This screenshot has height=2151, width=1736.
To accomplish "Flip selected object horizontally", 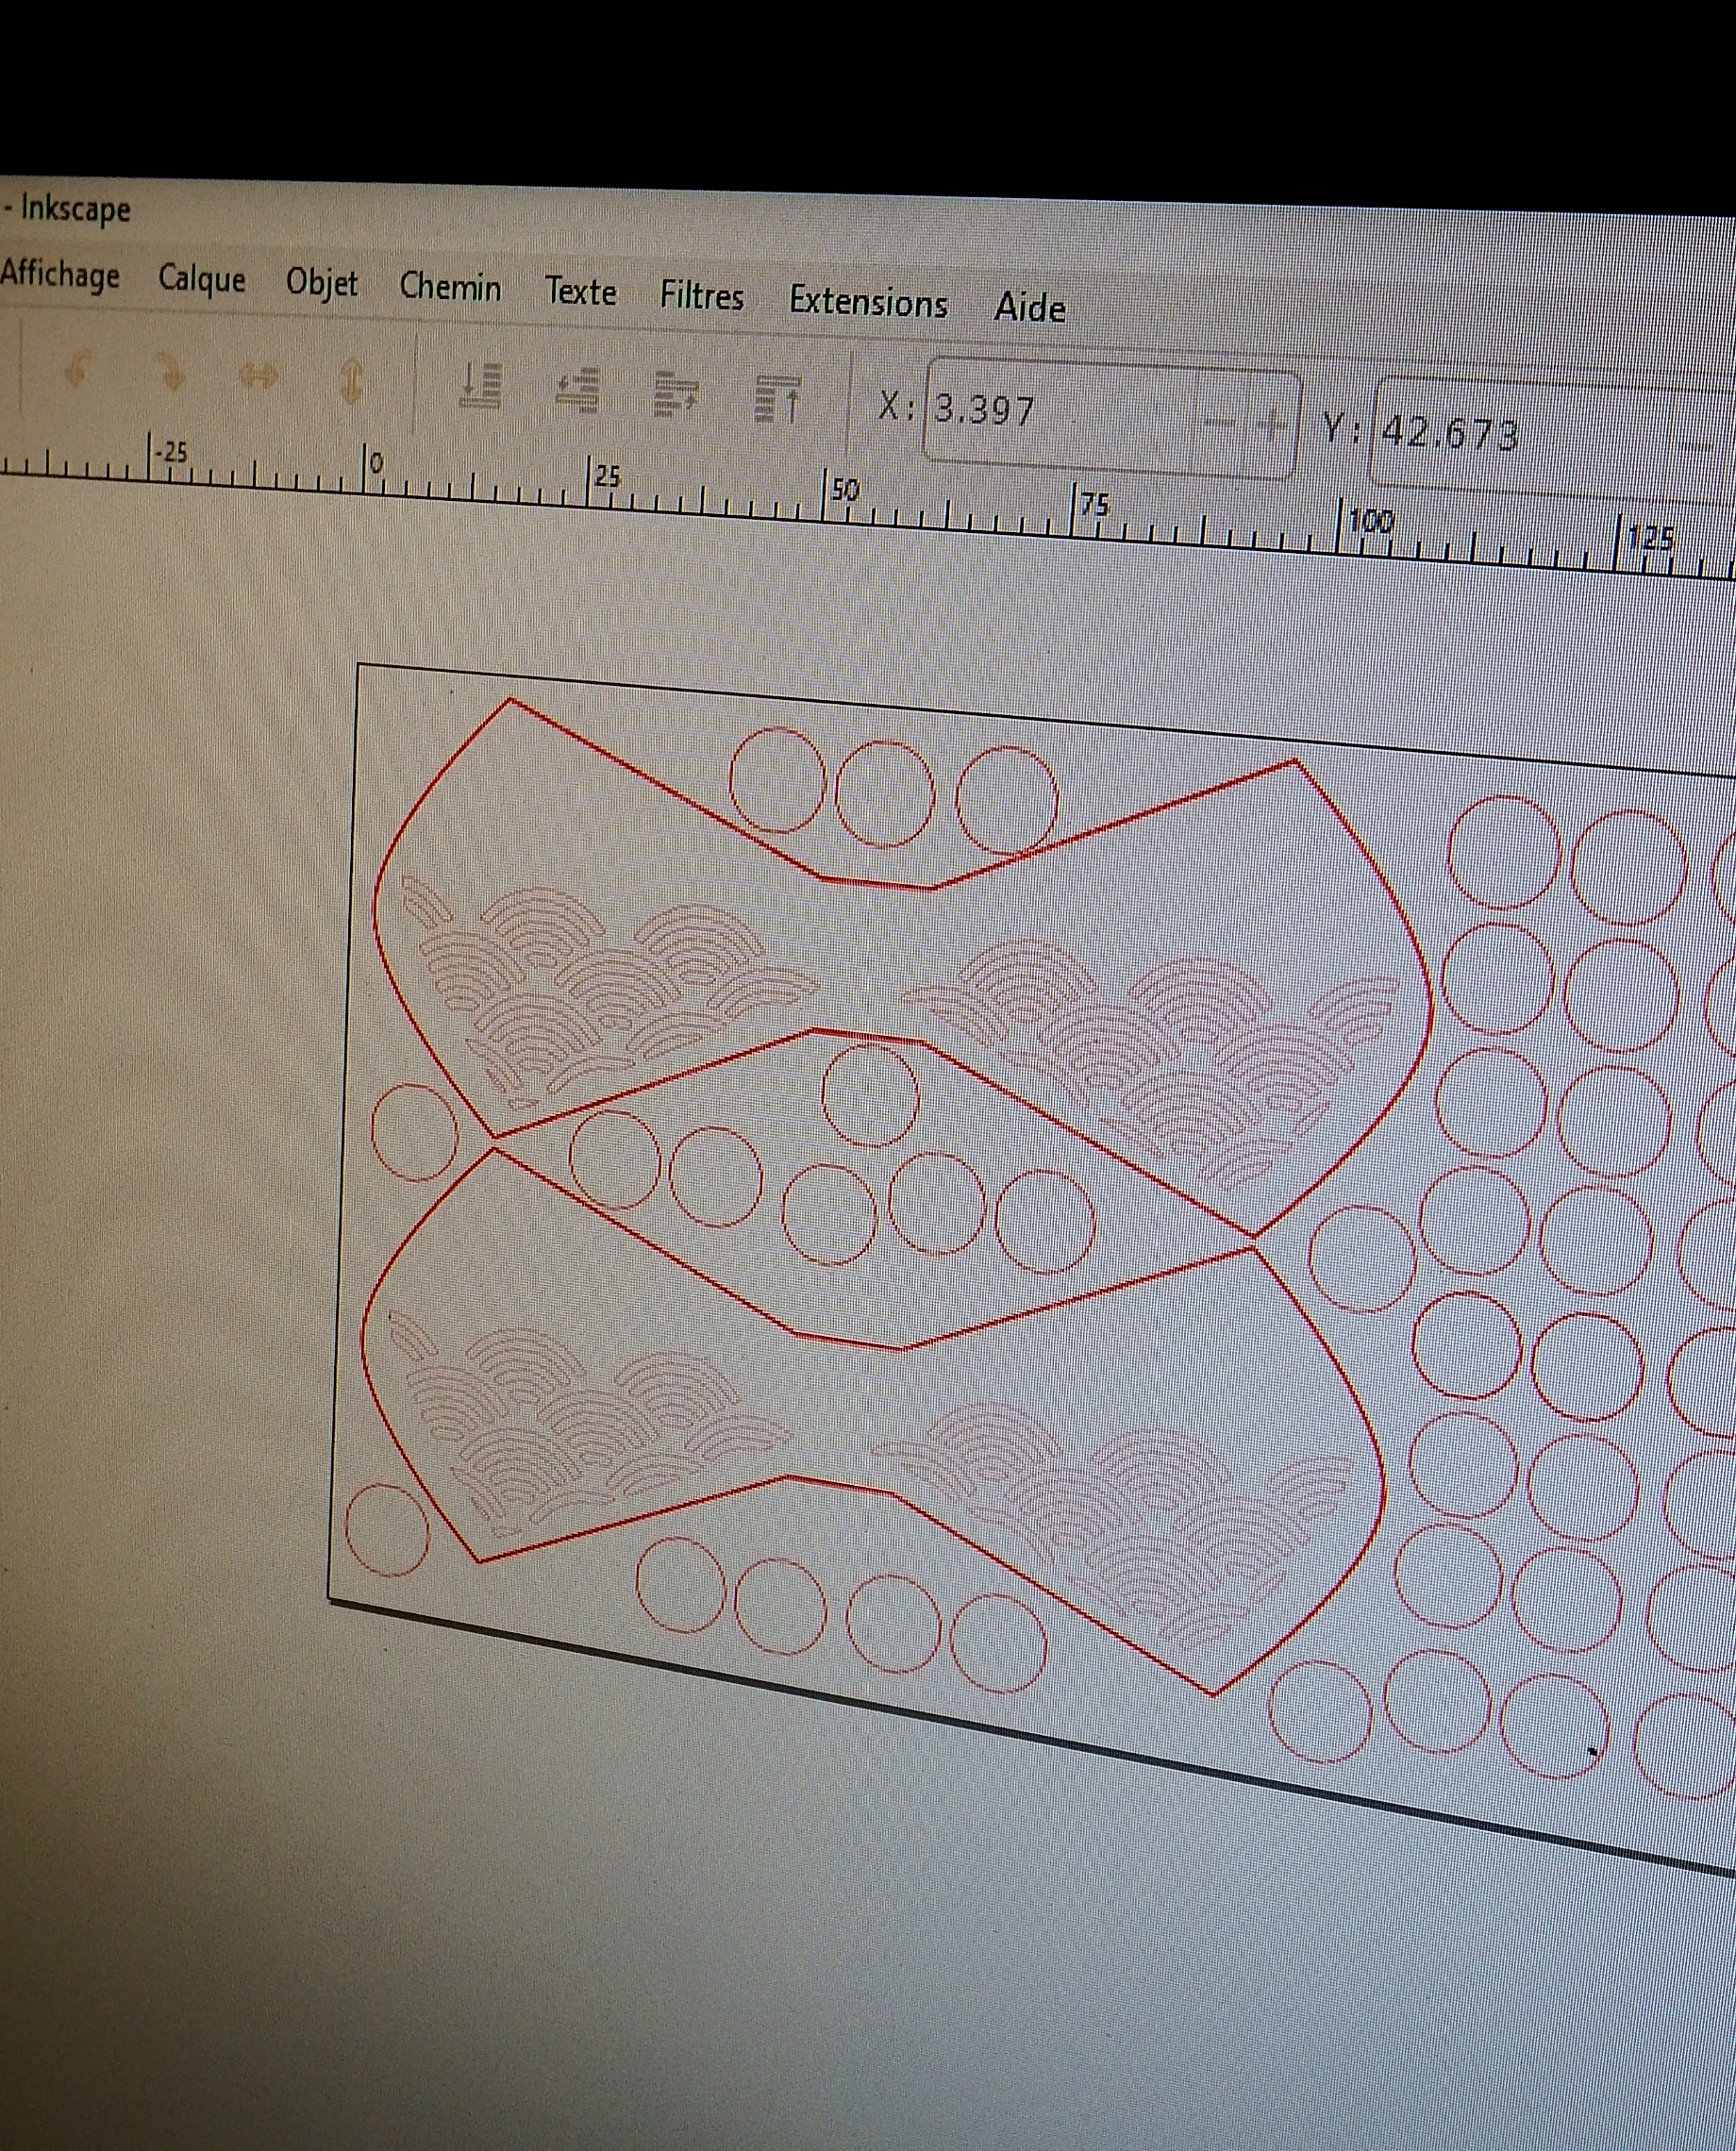I will point(259,378).
